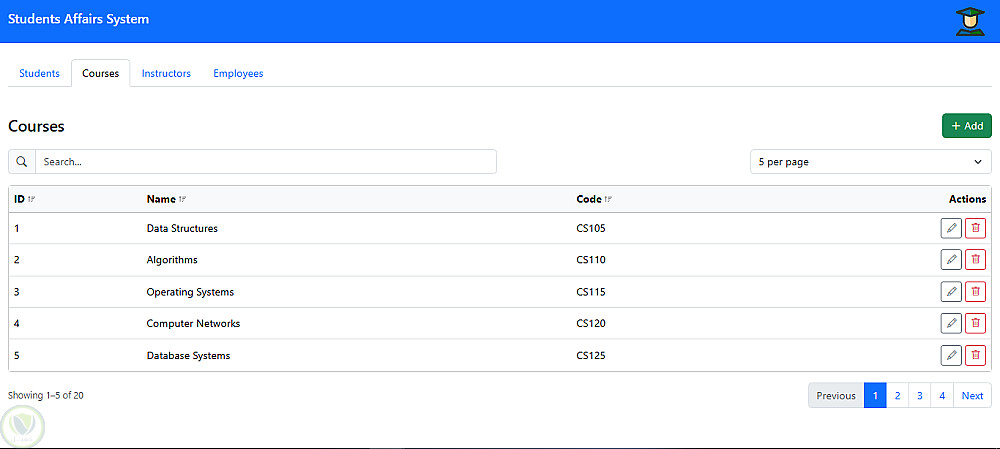Jump to page 3 of courses
This screenshot has height=449, width=1000.
(920, 396)
